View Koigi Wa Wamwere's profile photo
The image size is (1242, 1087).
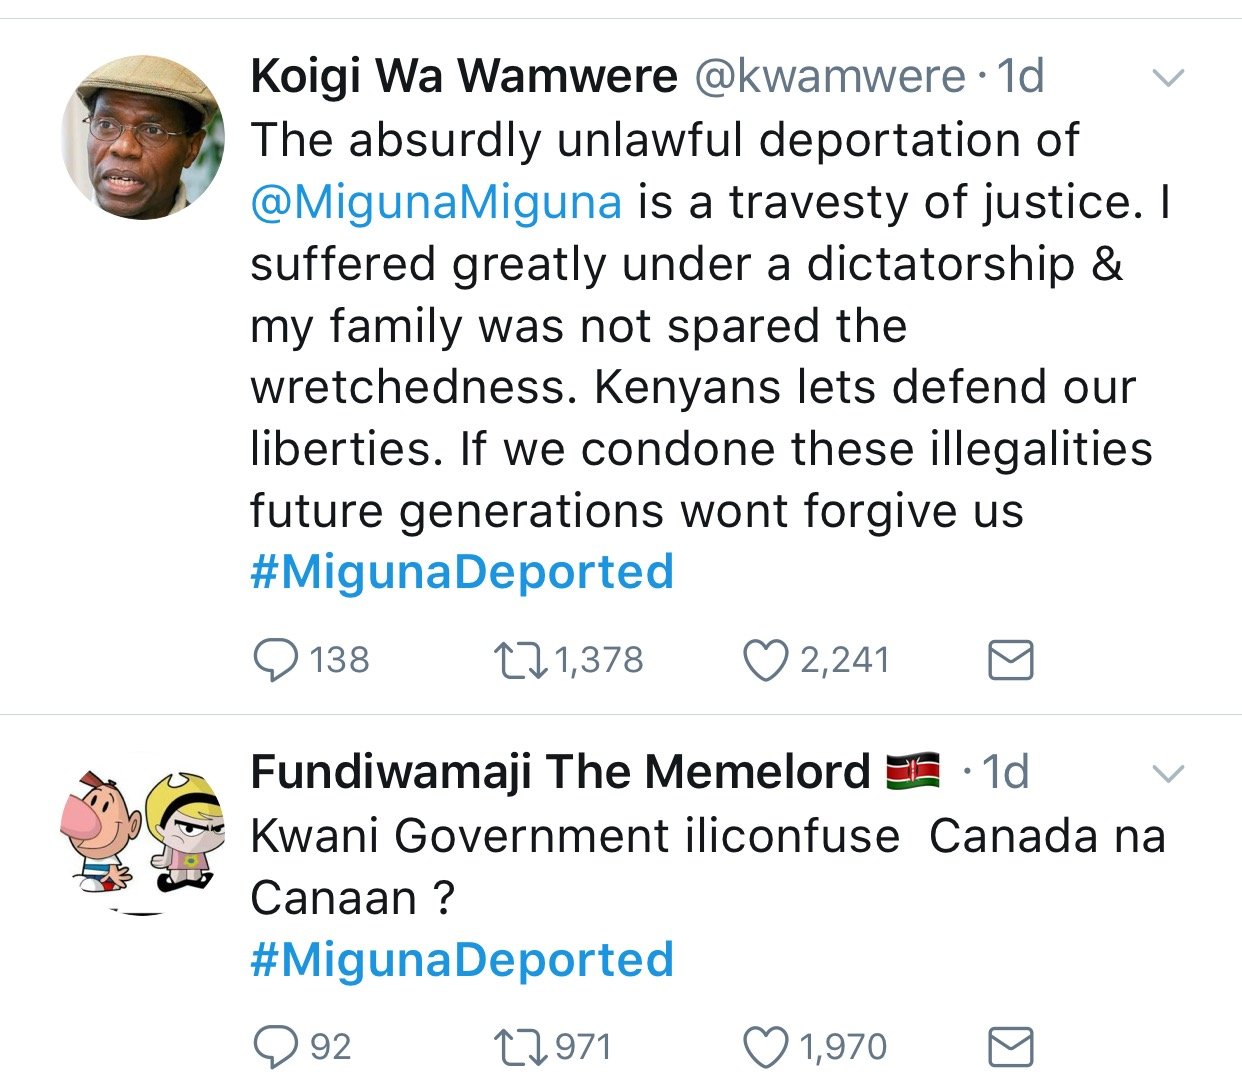coord(143,137)
